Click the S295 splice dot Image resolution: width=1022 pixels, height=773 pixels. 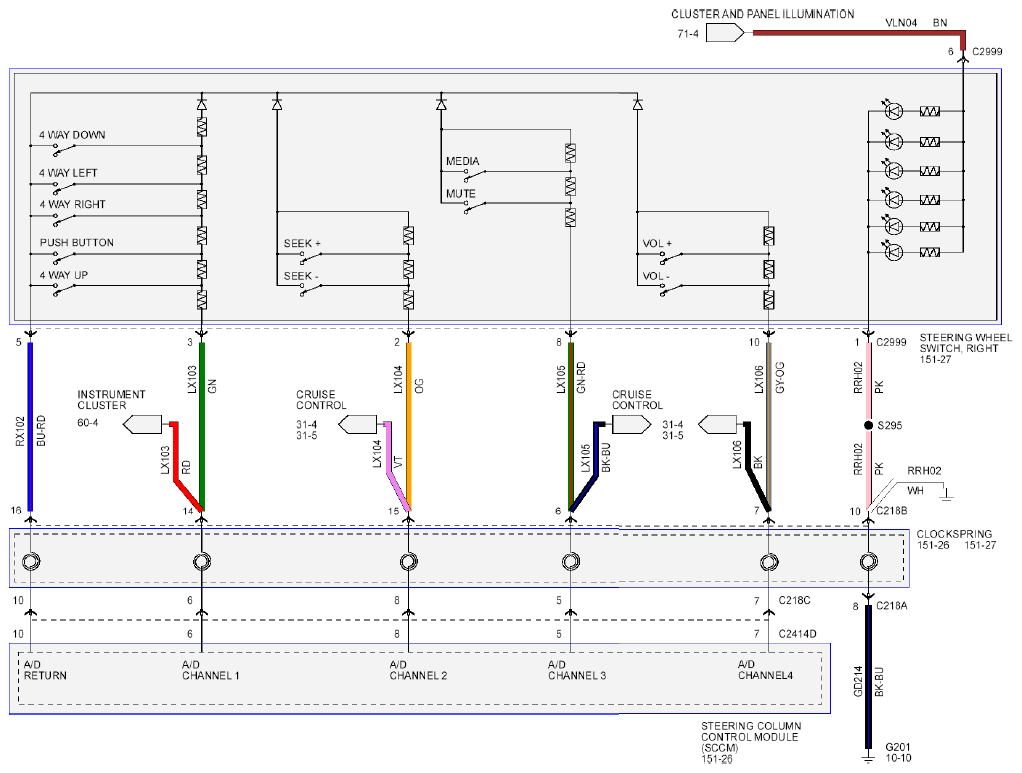[x=868, y=426]
